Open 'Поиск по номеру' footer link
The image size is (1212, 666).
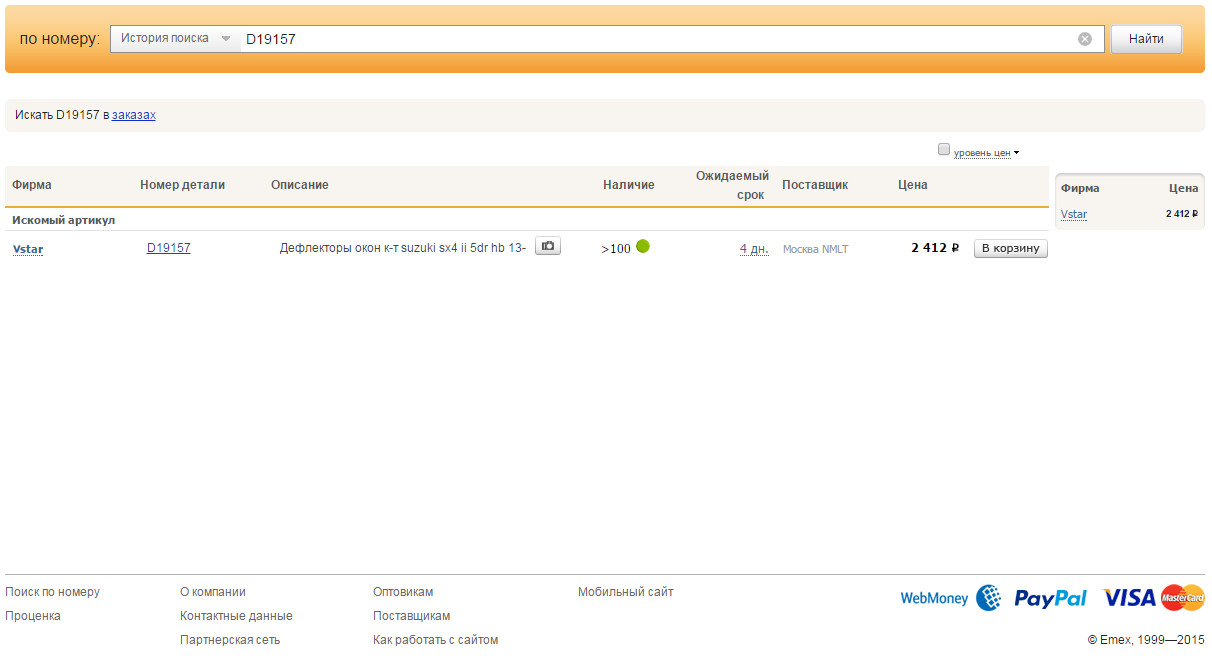(53, 592)
